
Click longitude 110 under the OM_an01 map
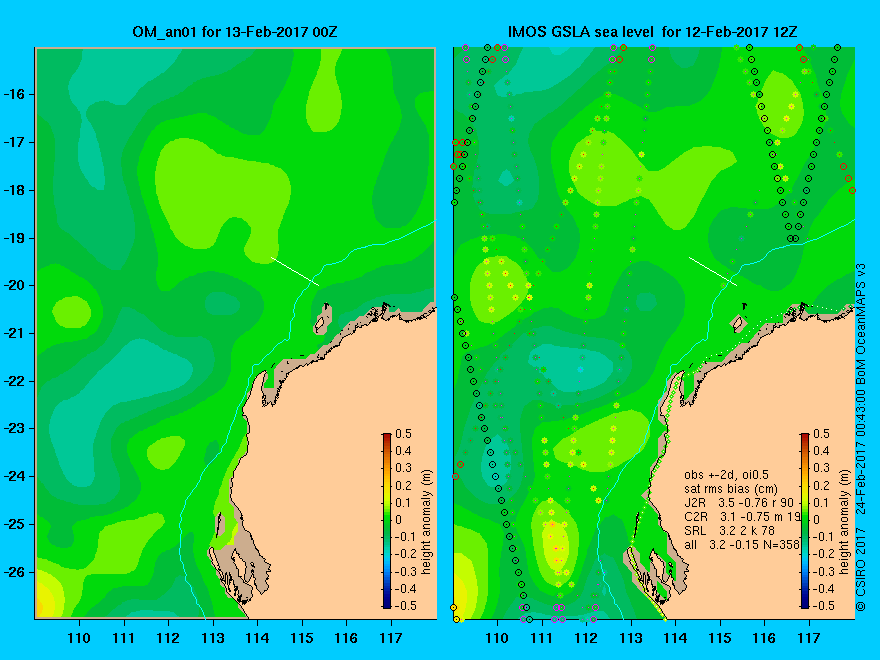pyautogui.click(x=79, y=638)
